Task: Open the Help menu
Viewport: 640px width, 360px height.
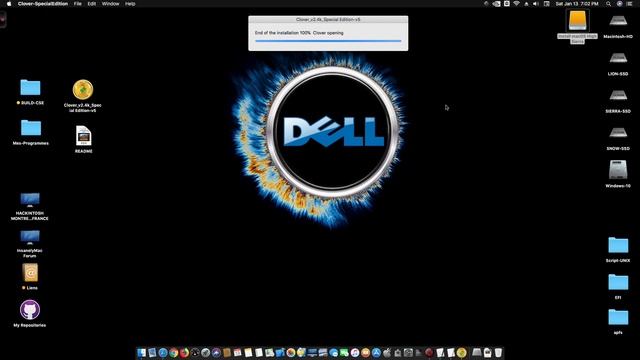Action: 130,4
